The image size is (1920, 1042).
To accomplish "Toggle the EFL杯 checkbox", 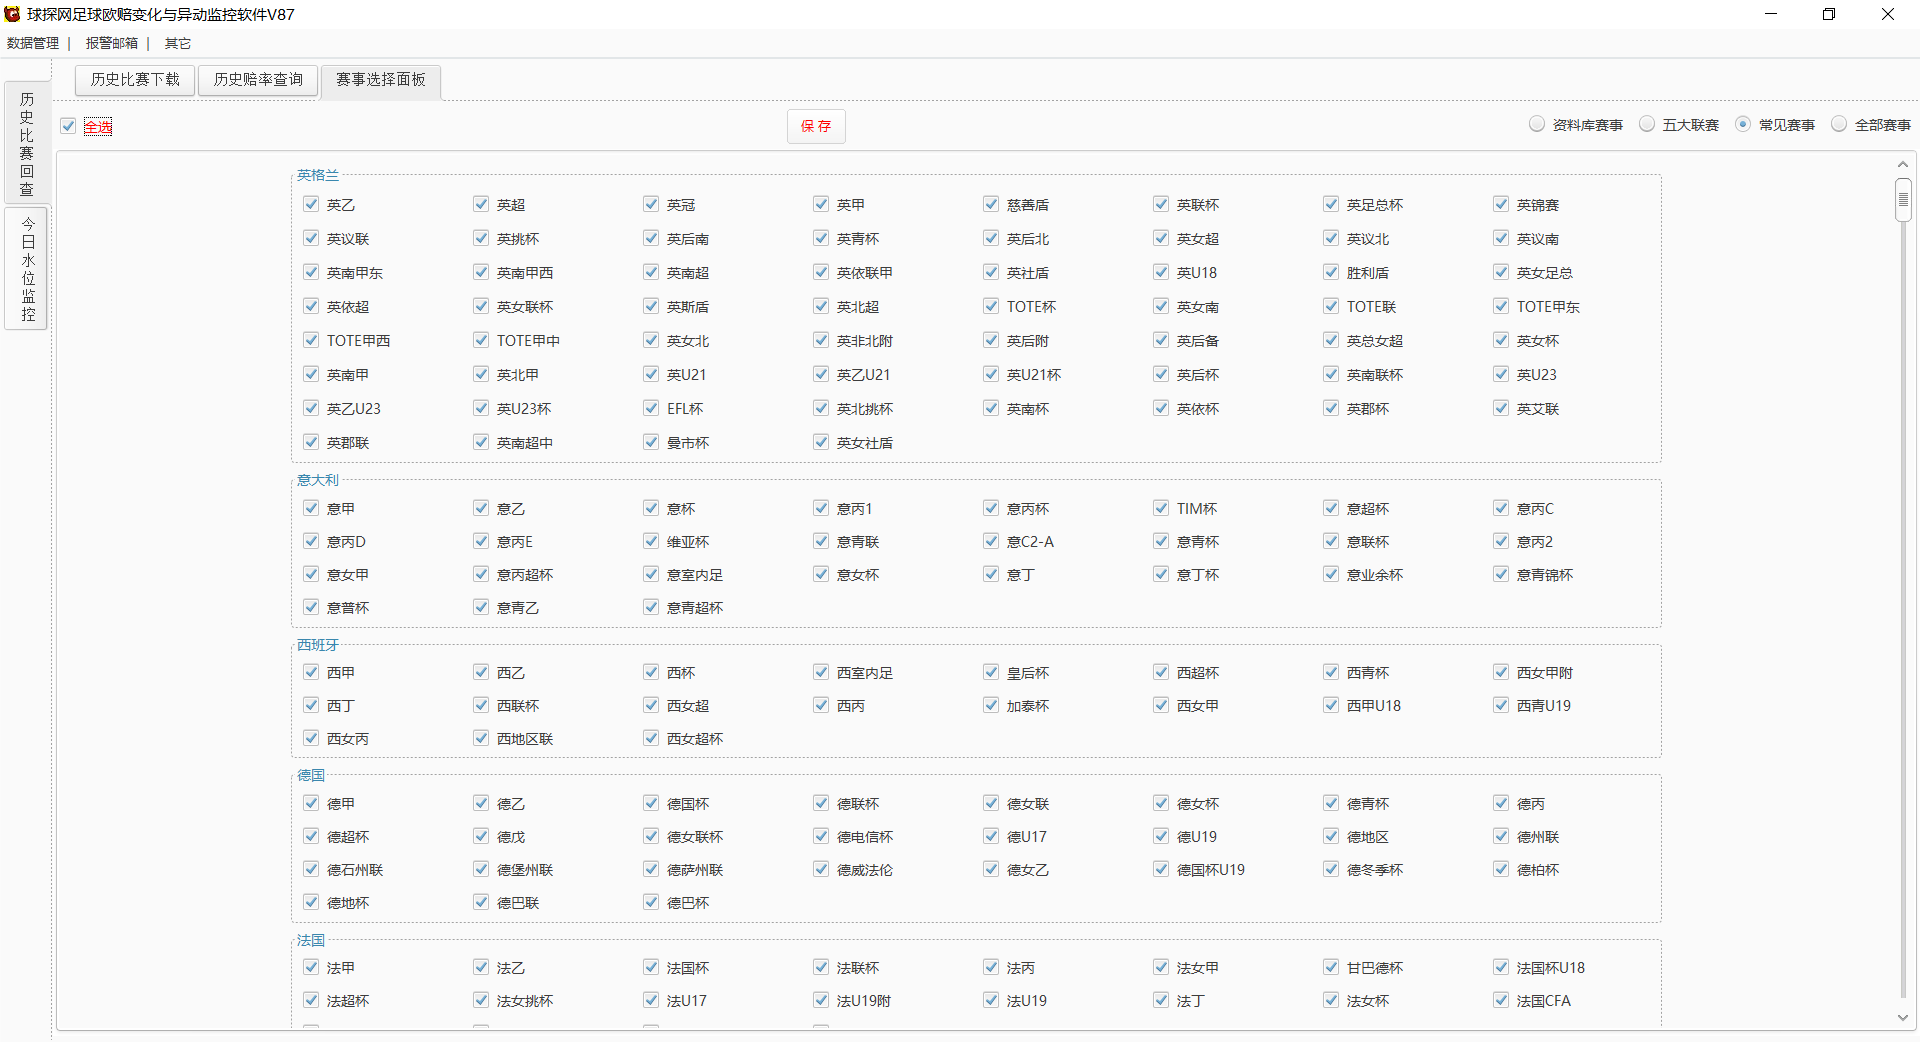I will (651, 408).
